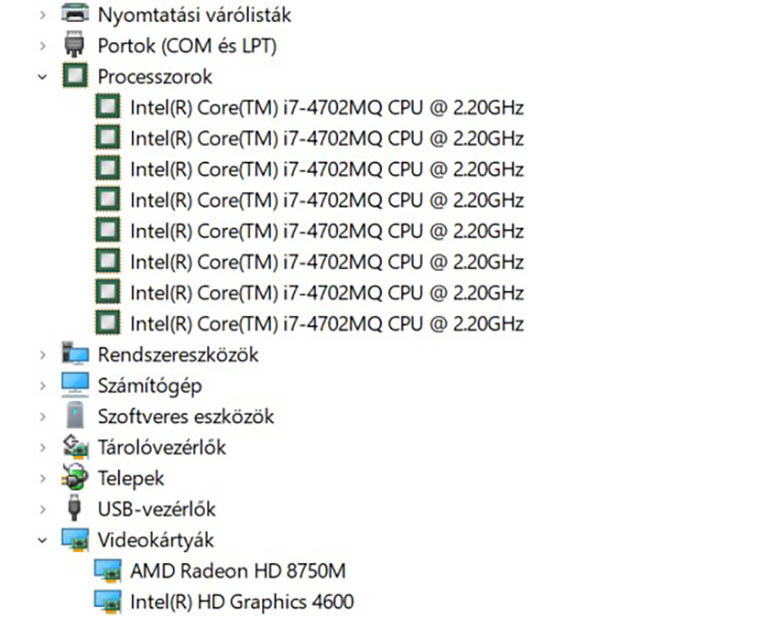Select the AMD Radeon HD 8750M entry
The height and width of the screenshot is (640, 772).
click(238, 571)
